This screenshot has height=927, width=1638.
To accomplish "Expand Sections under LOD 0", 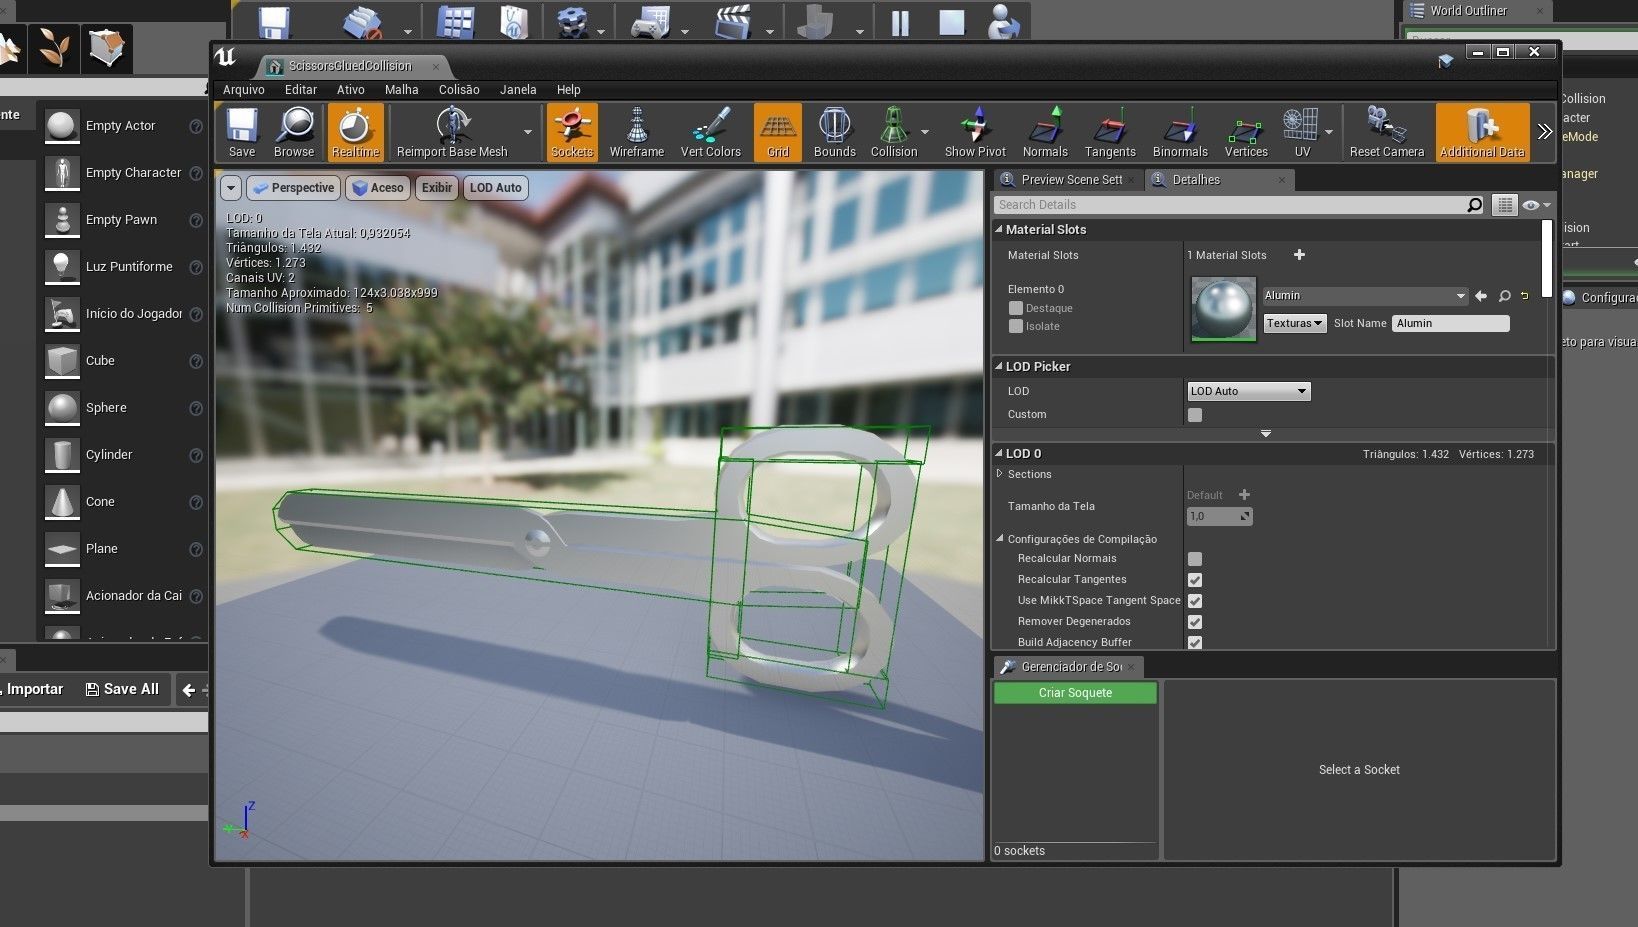I will click(x=999, y=474).
